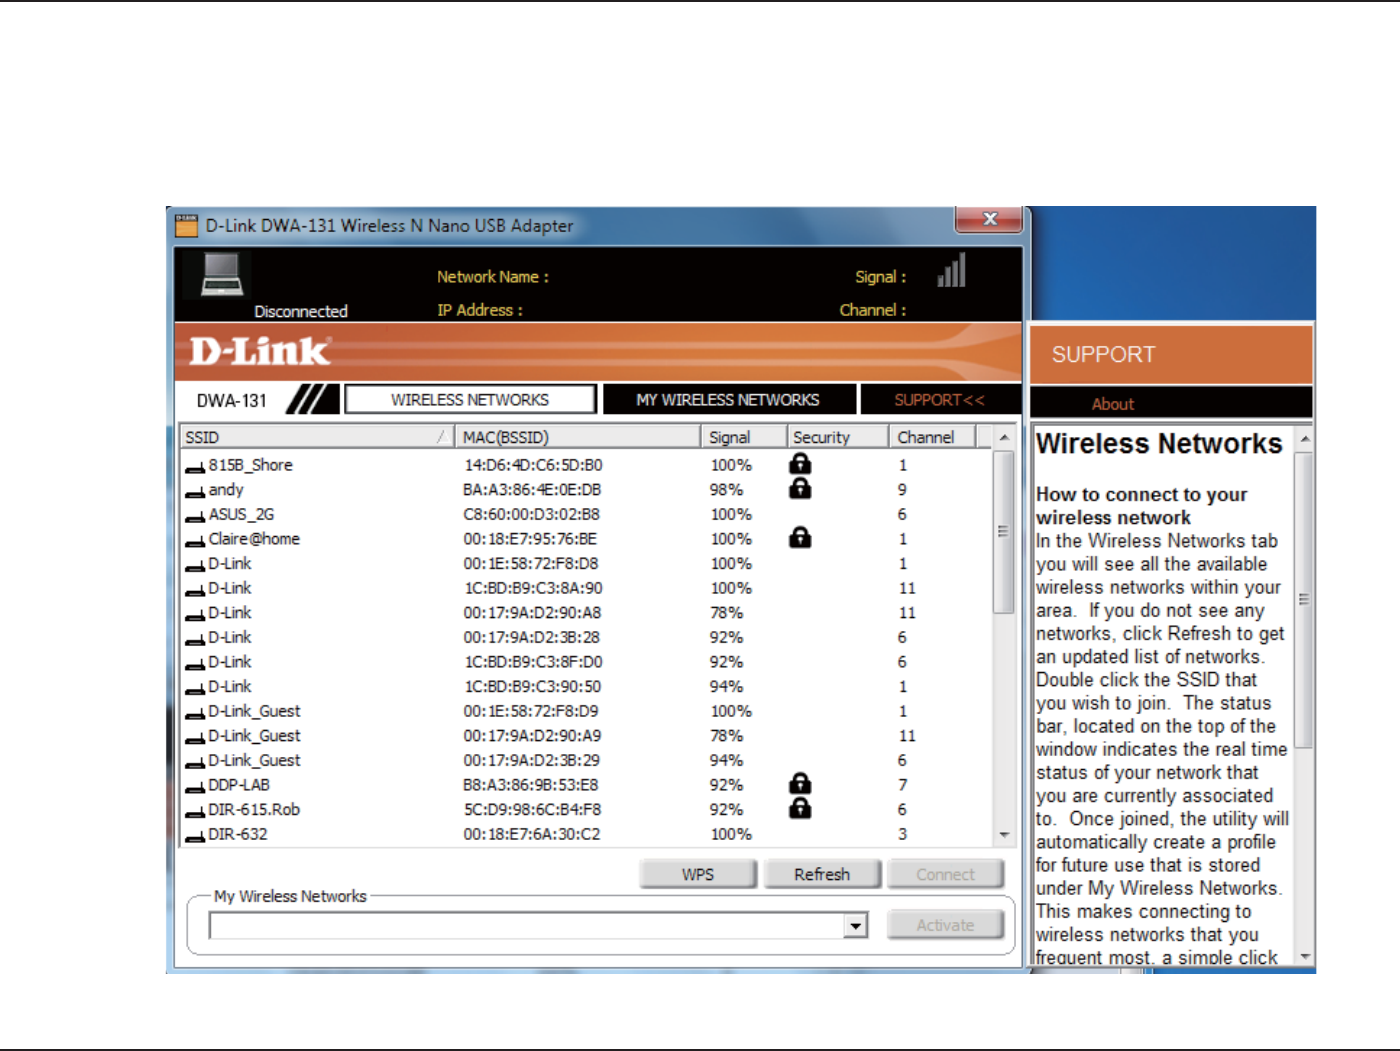The width and height of the screenshot is (1400, 1051).
Task: Sort networks by the Signal column header
Action: [743, 437]
